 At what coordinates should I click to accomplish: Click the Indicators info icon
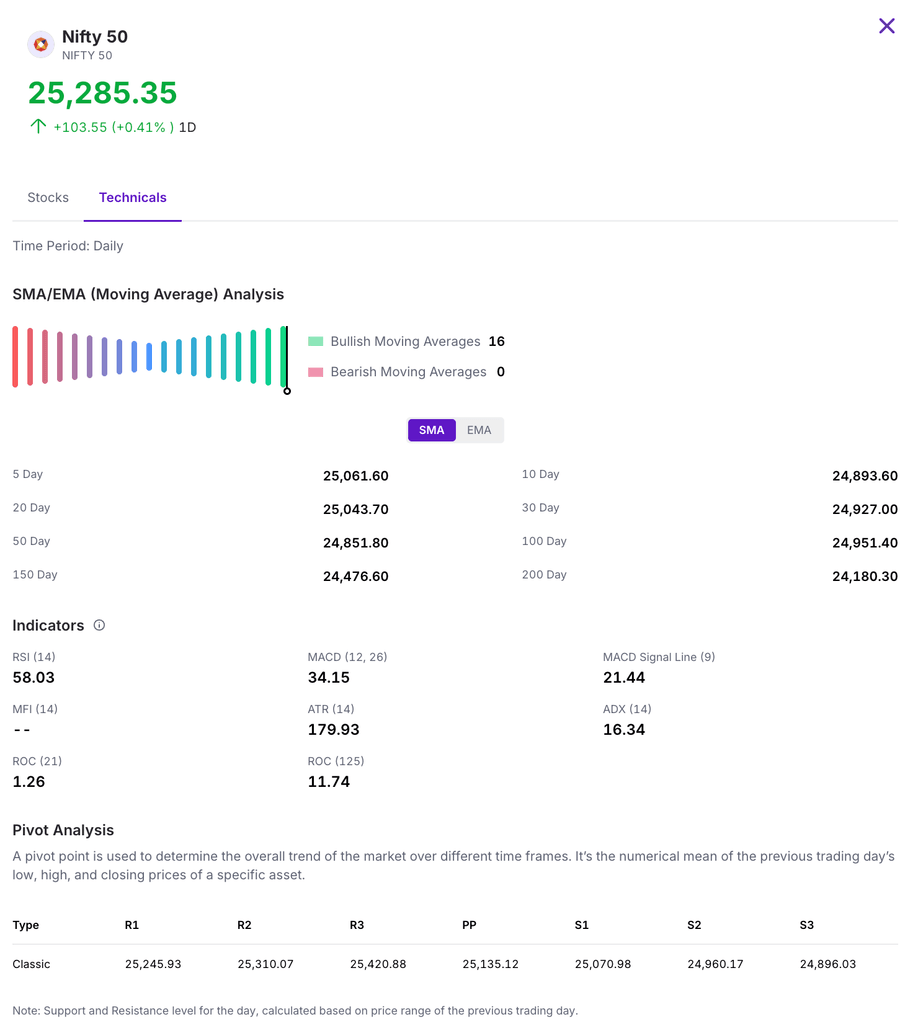pyautogui.click(x=99, y=625)
